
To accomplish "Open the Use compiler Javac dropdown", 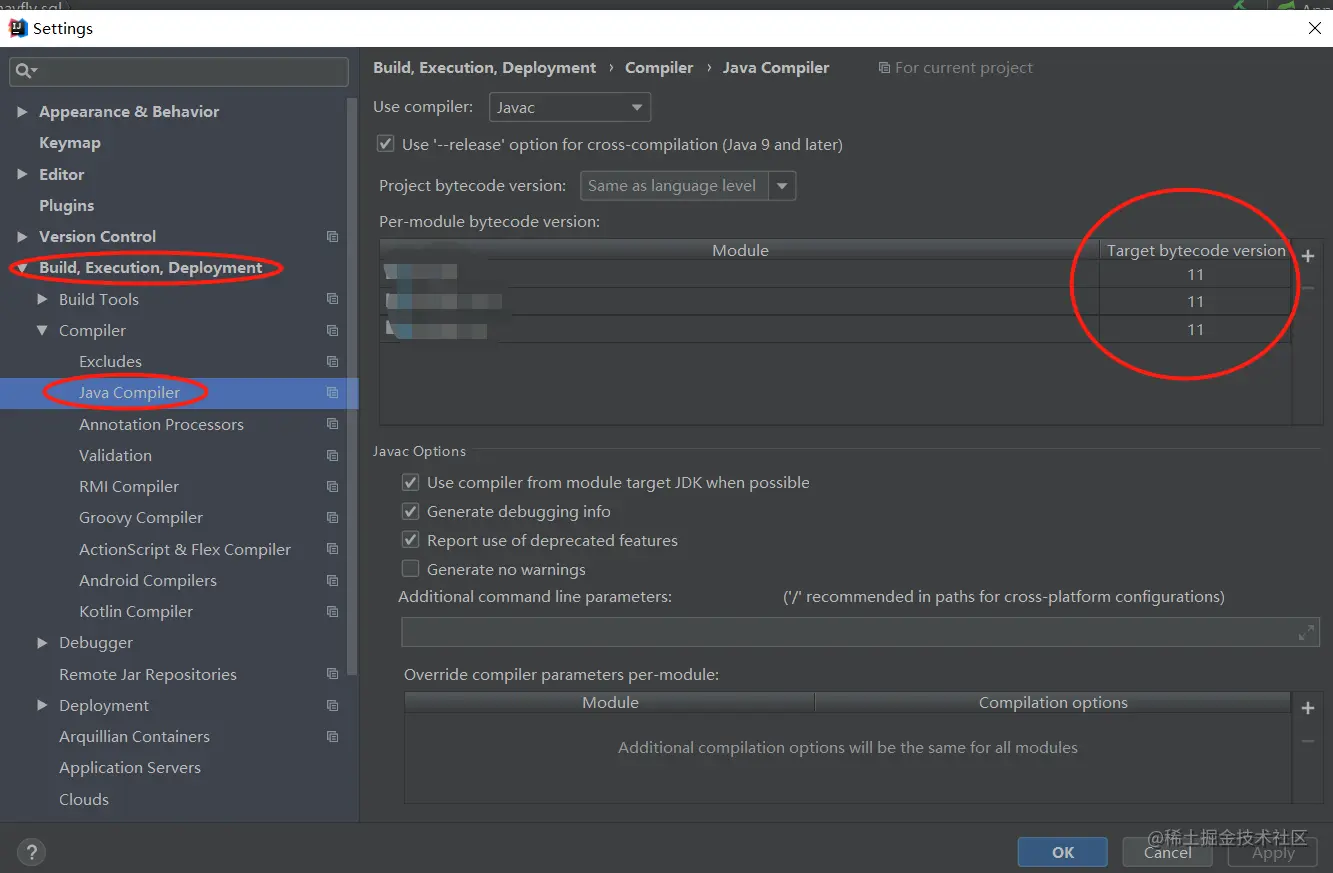I will click(x=570, y=107).
